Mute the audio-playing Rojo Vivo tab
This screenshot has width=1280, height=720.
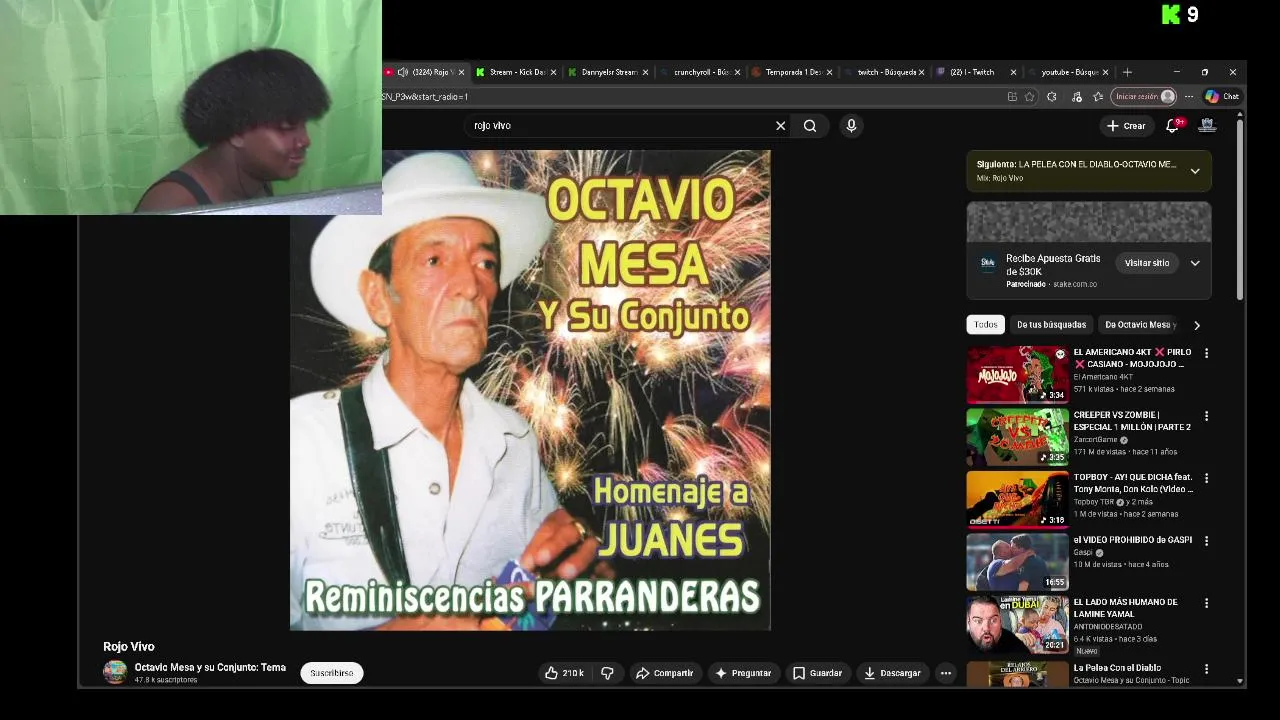[403, 72]
